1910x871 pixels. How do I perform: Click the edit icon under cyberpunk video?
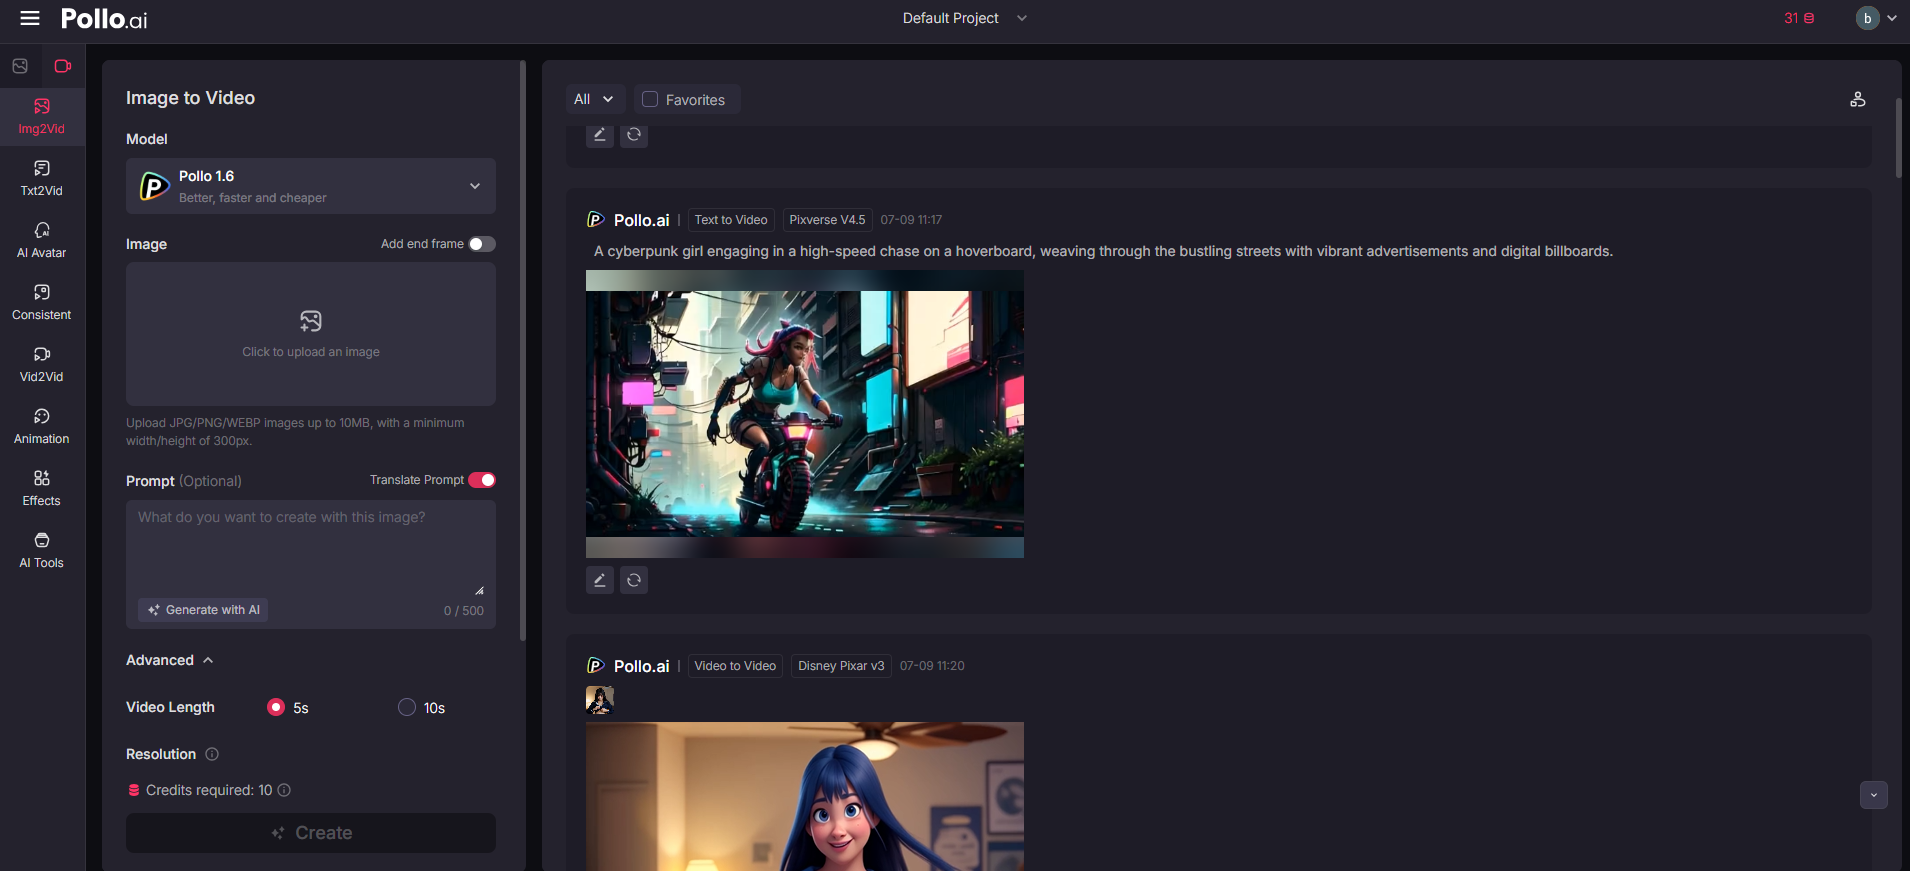pos(600,580)
